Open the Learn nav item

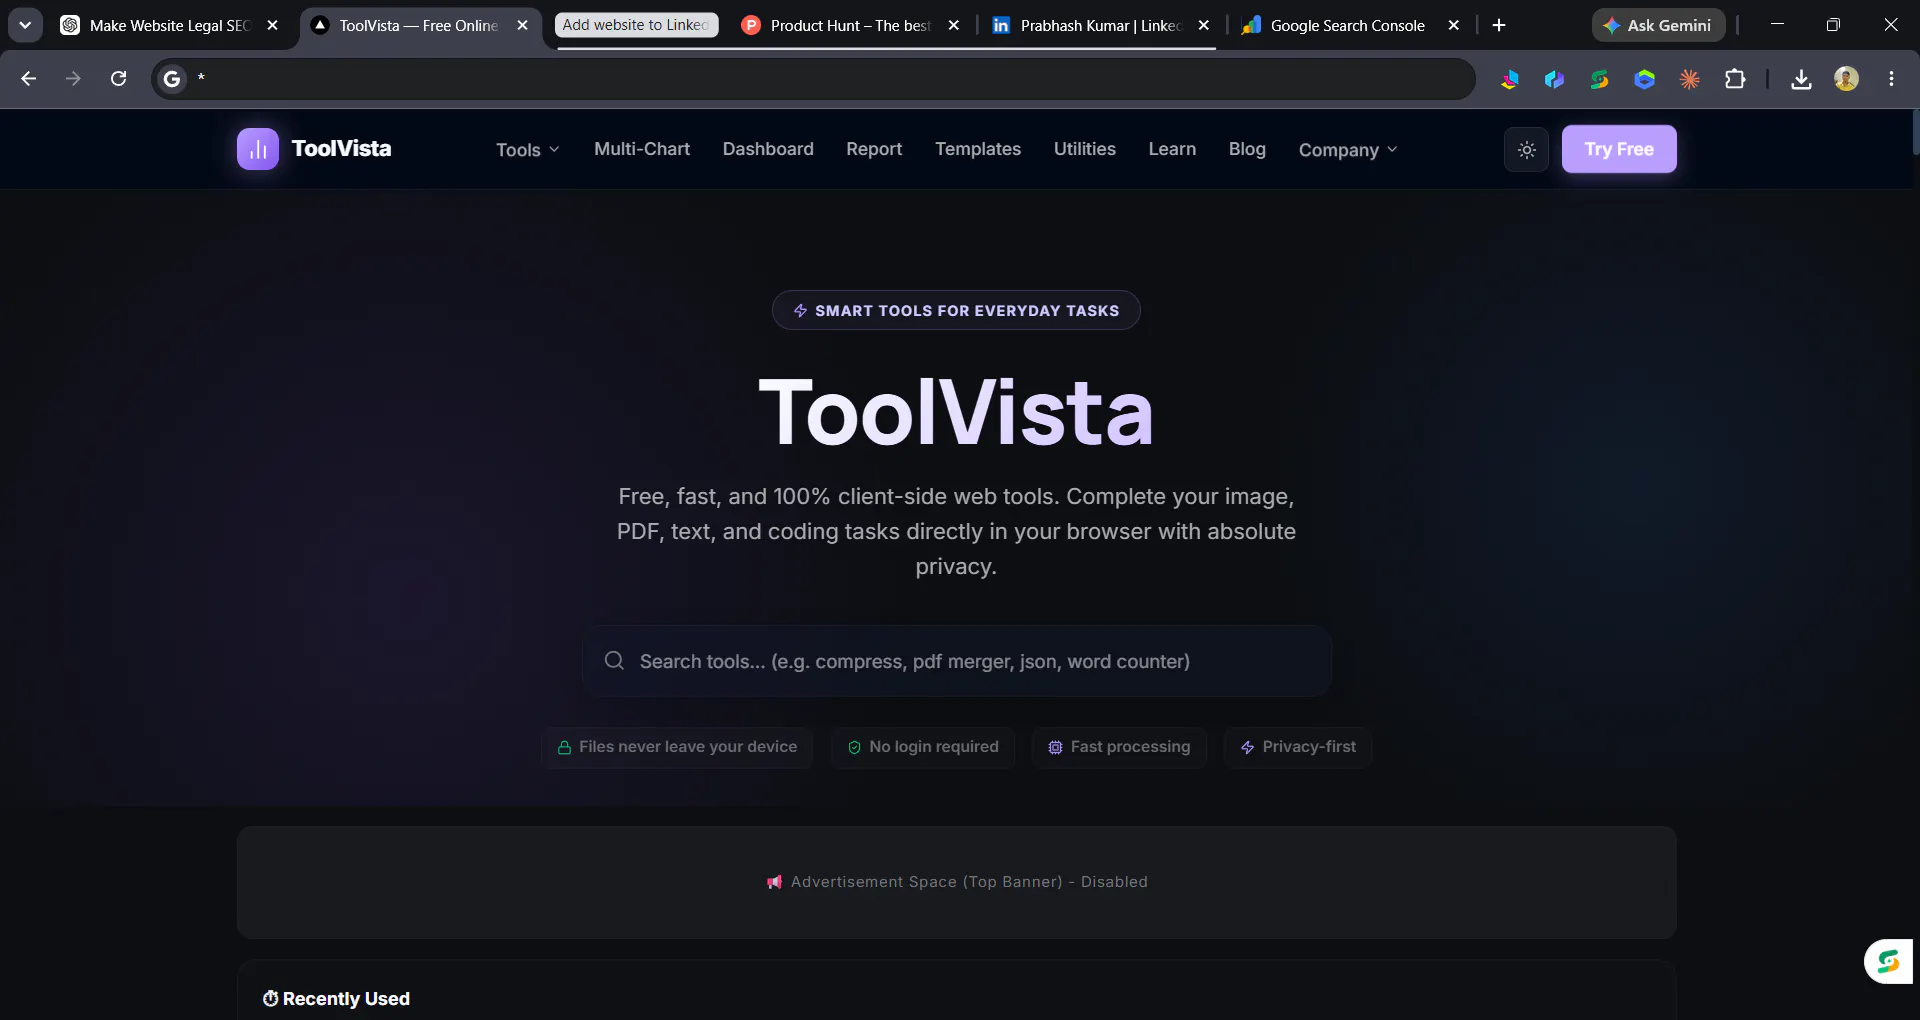click(1172, 149)
